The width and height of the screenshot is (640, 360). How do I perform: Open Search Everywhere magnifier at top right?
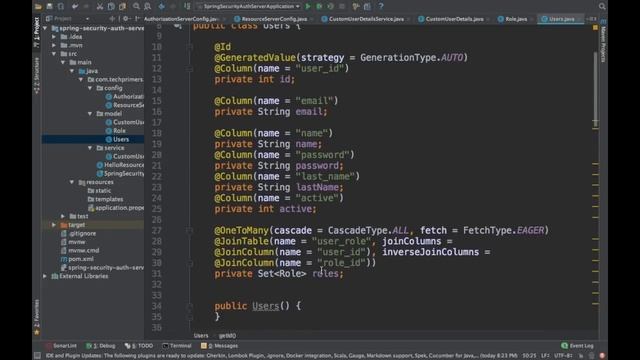tap(602, 6)
